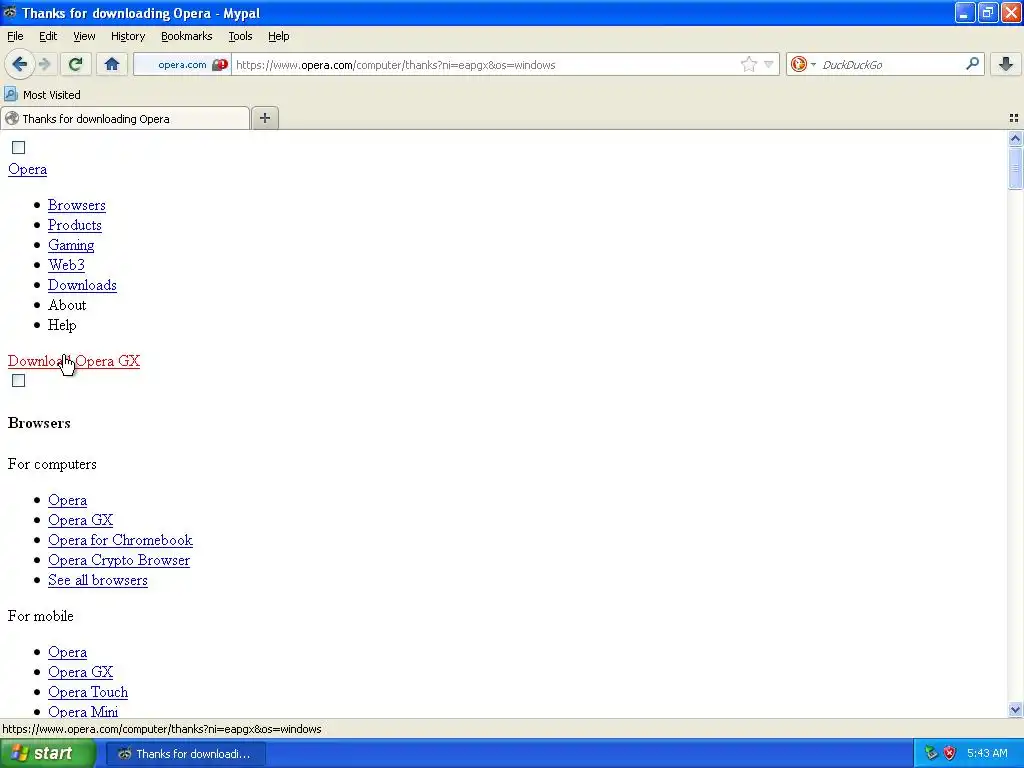Click the DuckDuckGo search box
This screenshot has height=768, width=1024.
click(891, 65)
